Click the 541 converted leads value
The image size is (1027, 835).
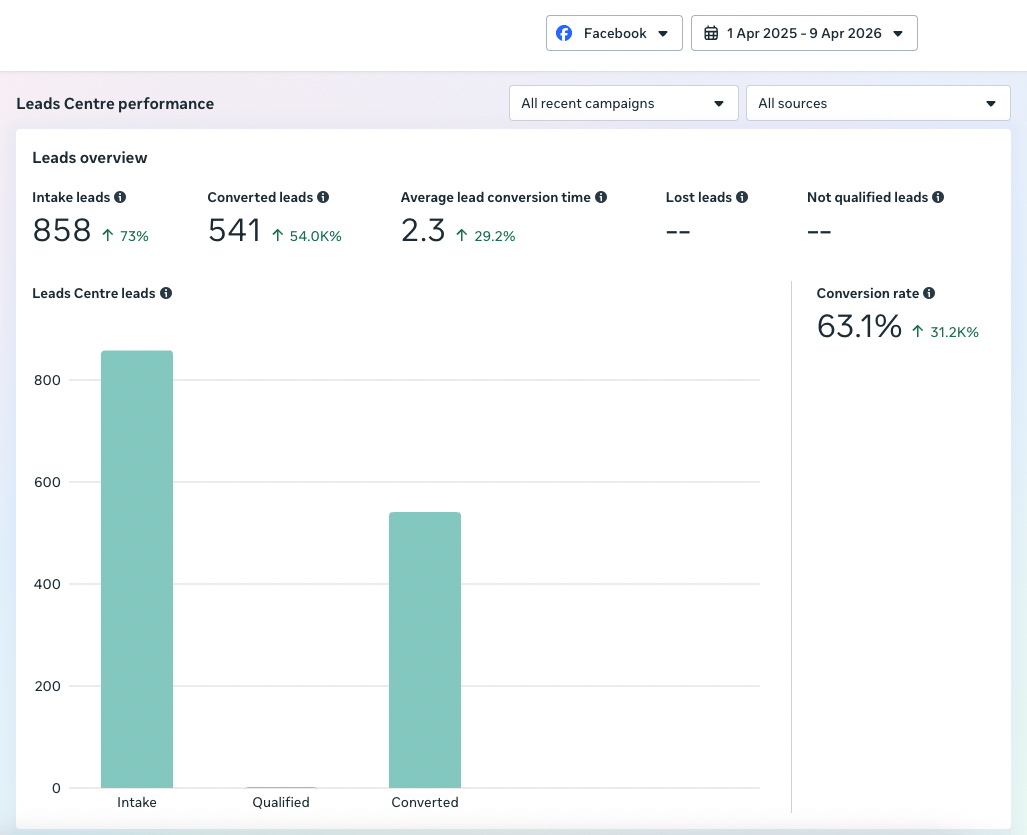tap(234, 231)
